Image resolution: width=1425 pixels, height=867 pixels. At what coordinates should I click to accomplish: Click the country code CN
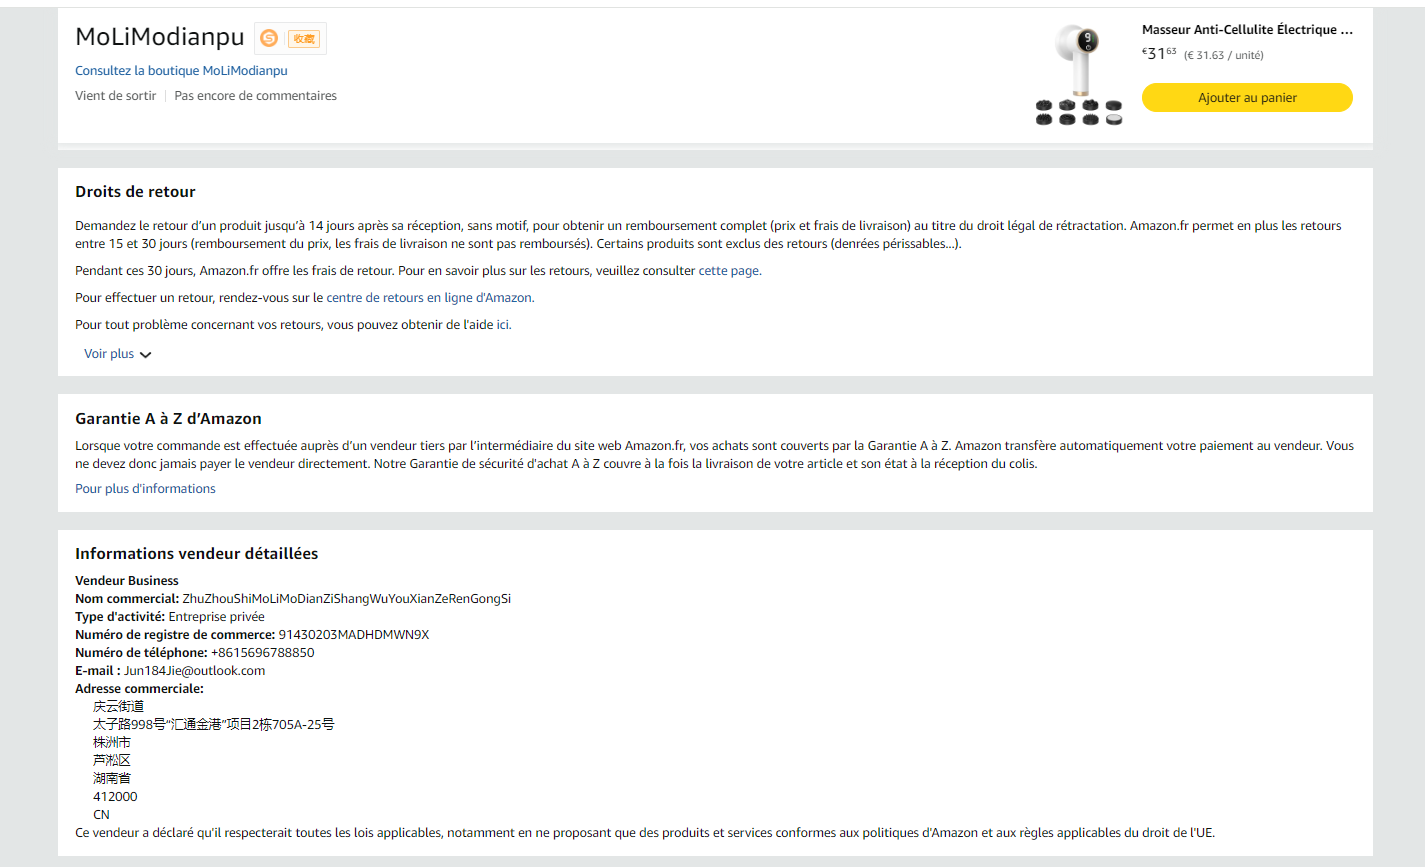[102, 815]
